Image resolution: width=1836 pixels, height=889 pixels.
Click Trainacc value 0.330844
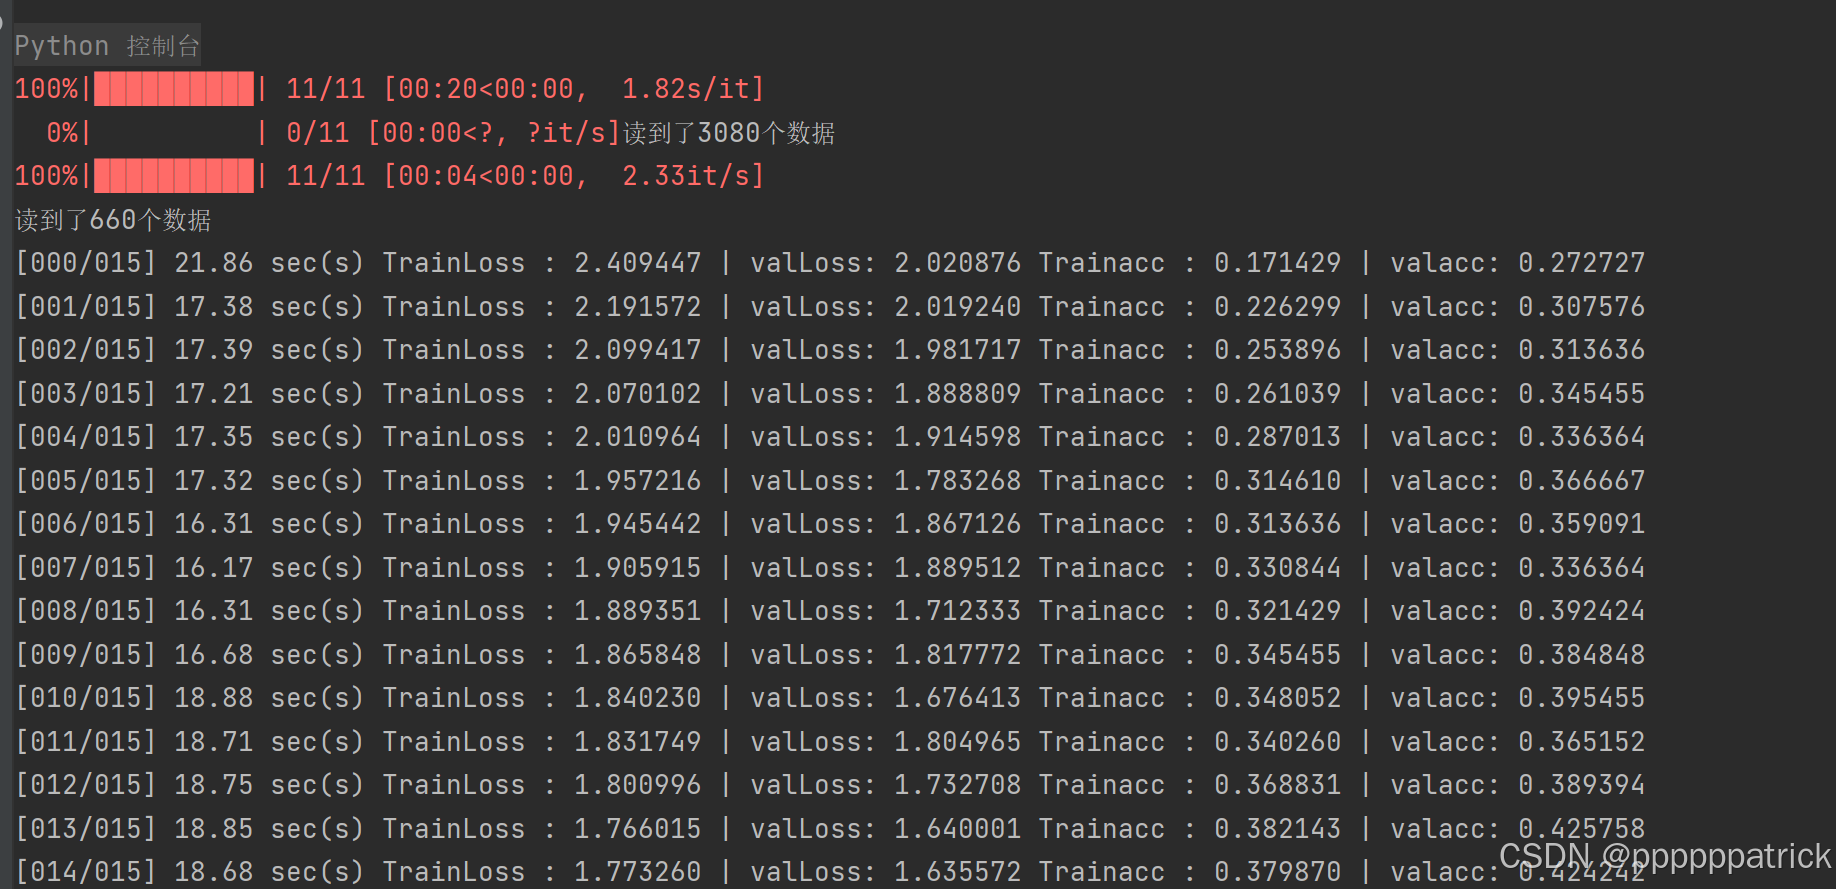point(1278,568)
